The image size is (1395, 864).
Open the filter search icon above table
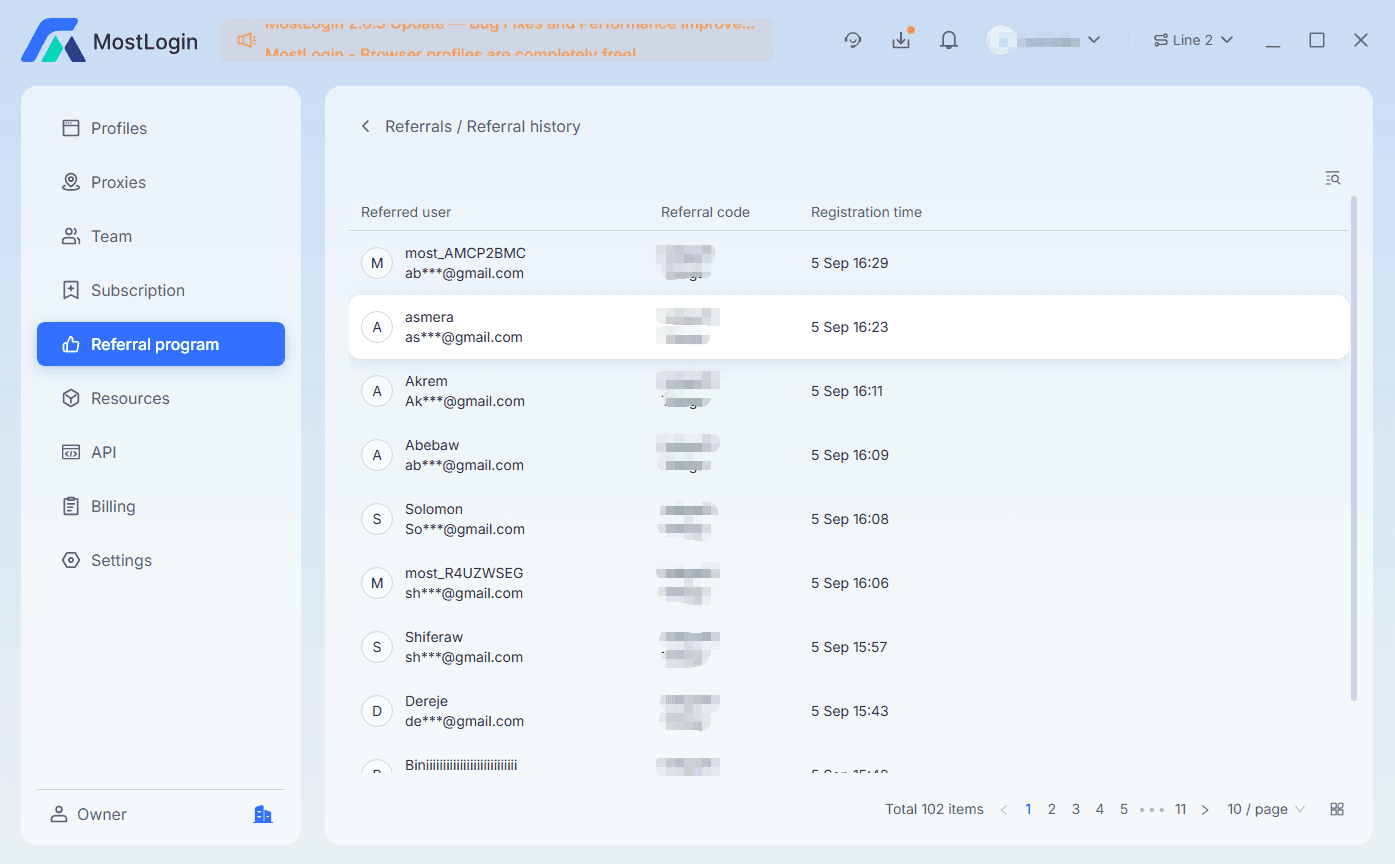(1333, 178)
